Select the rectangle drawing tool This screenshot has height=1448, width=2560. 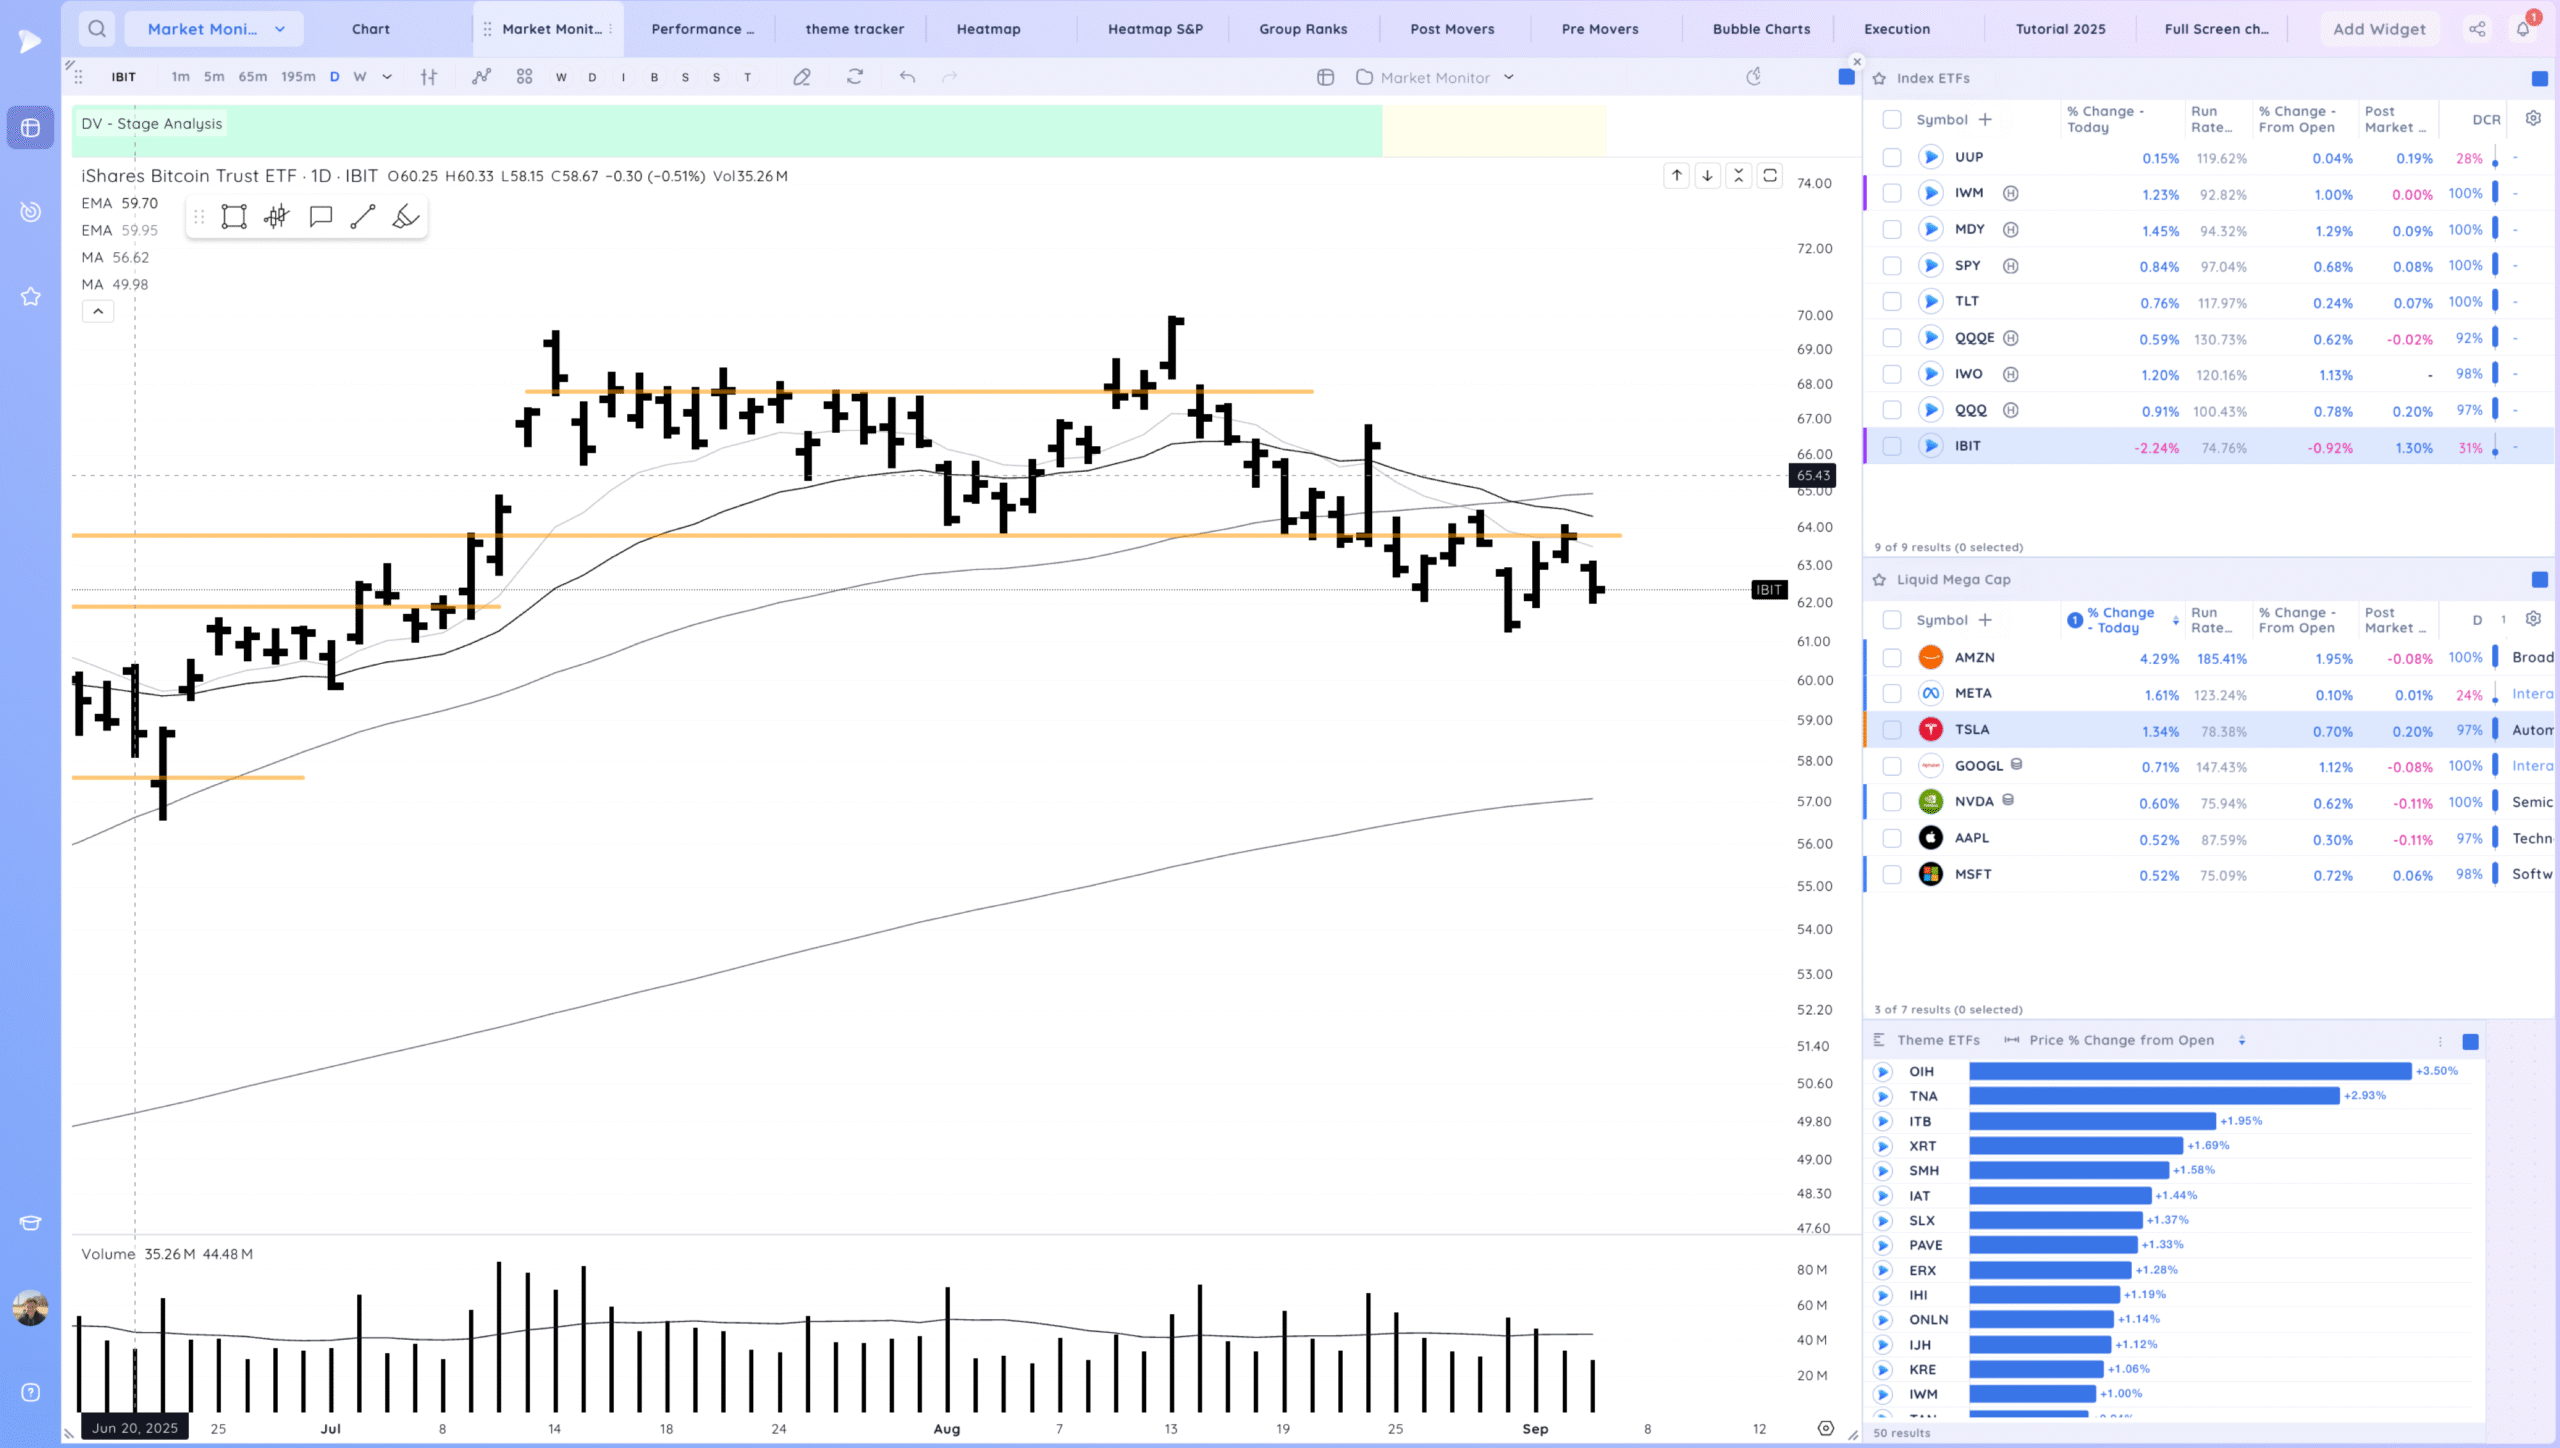pyautogui.click(x=234, y=217)
